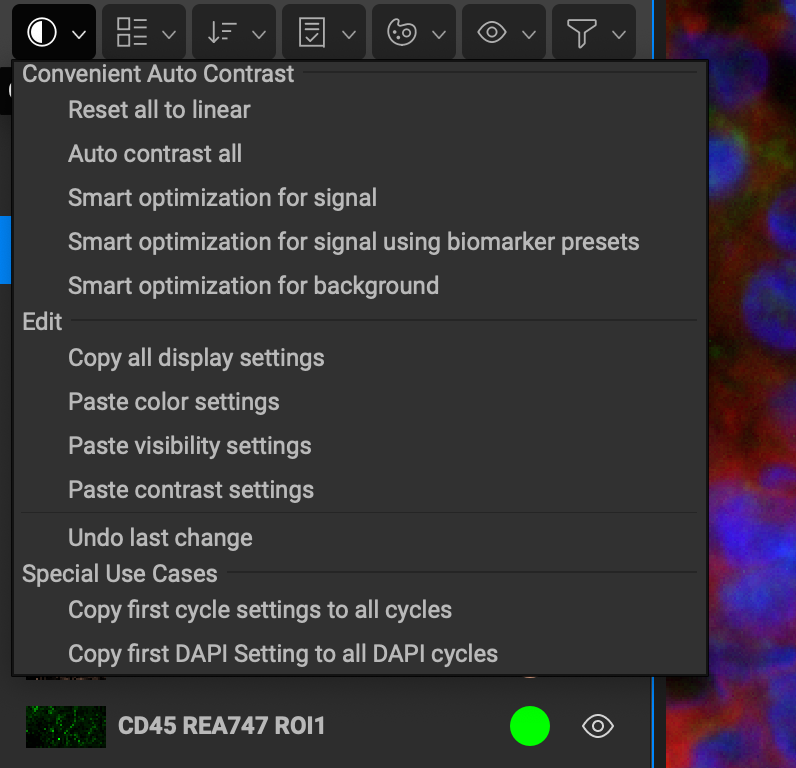Image resolution: width=796 pixels, height=768 pixels.
Task: Expand the visibility eye dropdown arrow
Action: (x=529, y=35)
